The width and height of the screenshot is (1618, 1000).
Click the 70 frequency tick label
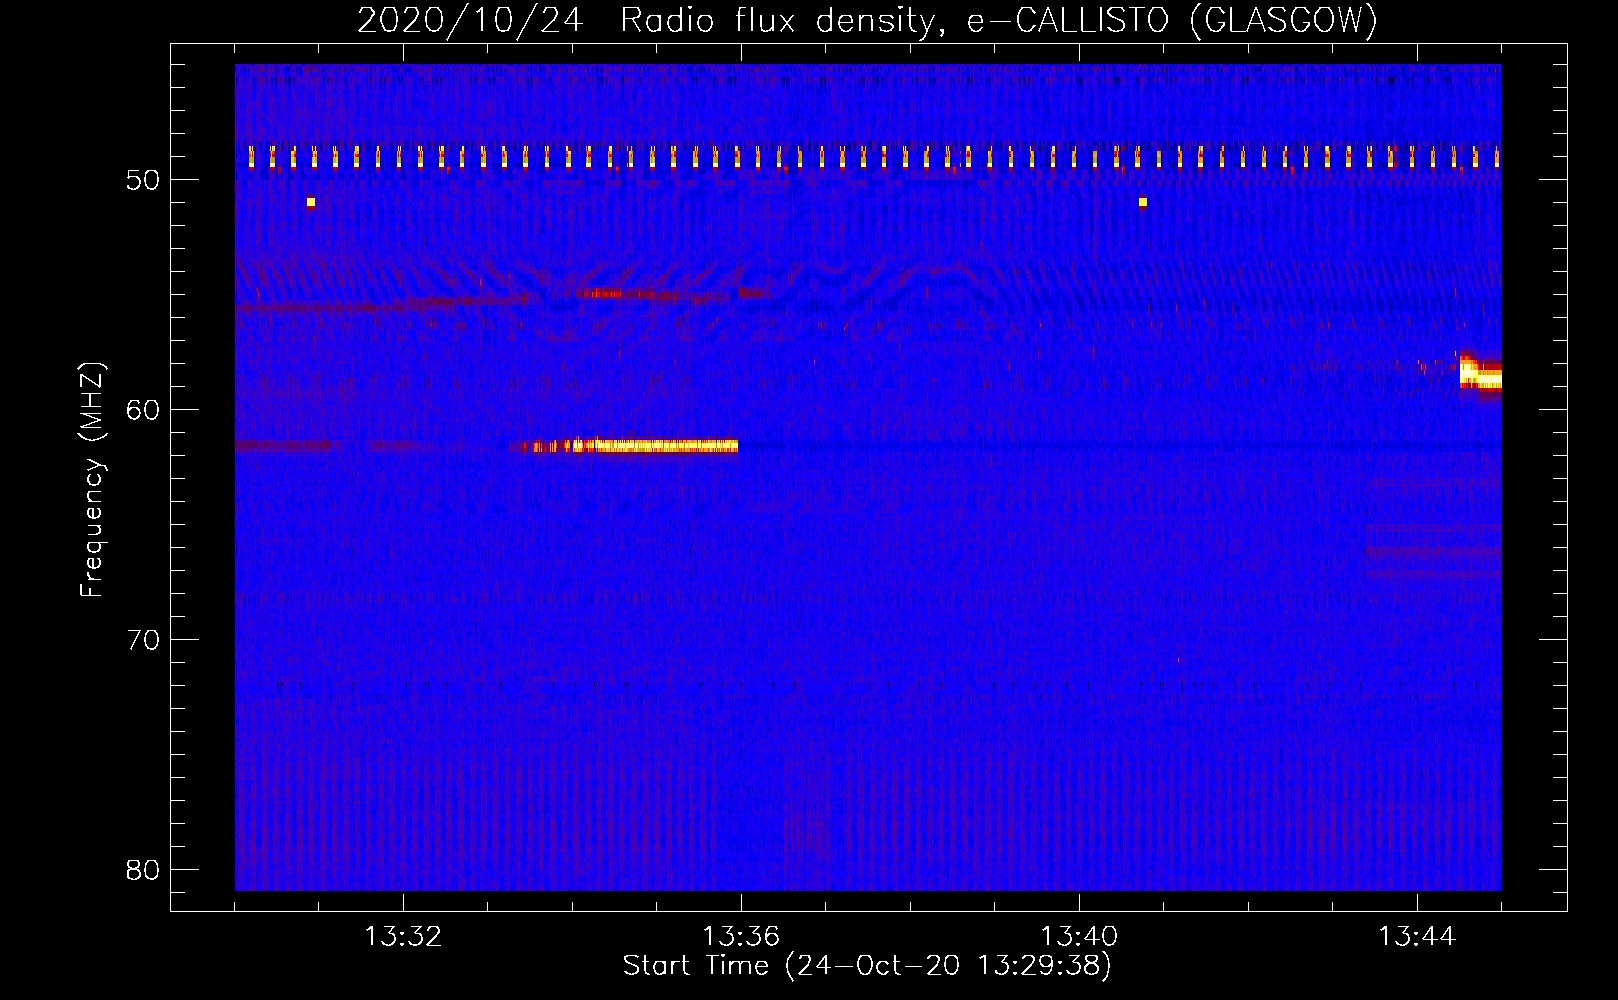[x=144, y=640]
